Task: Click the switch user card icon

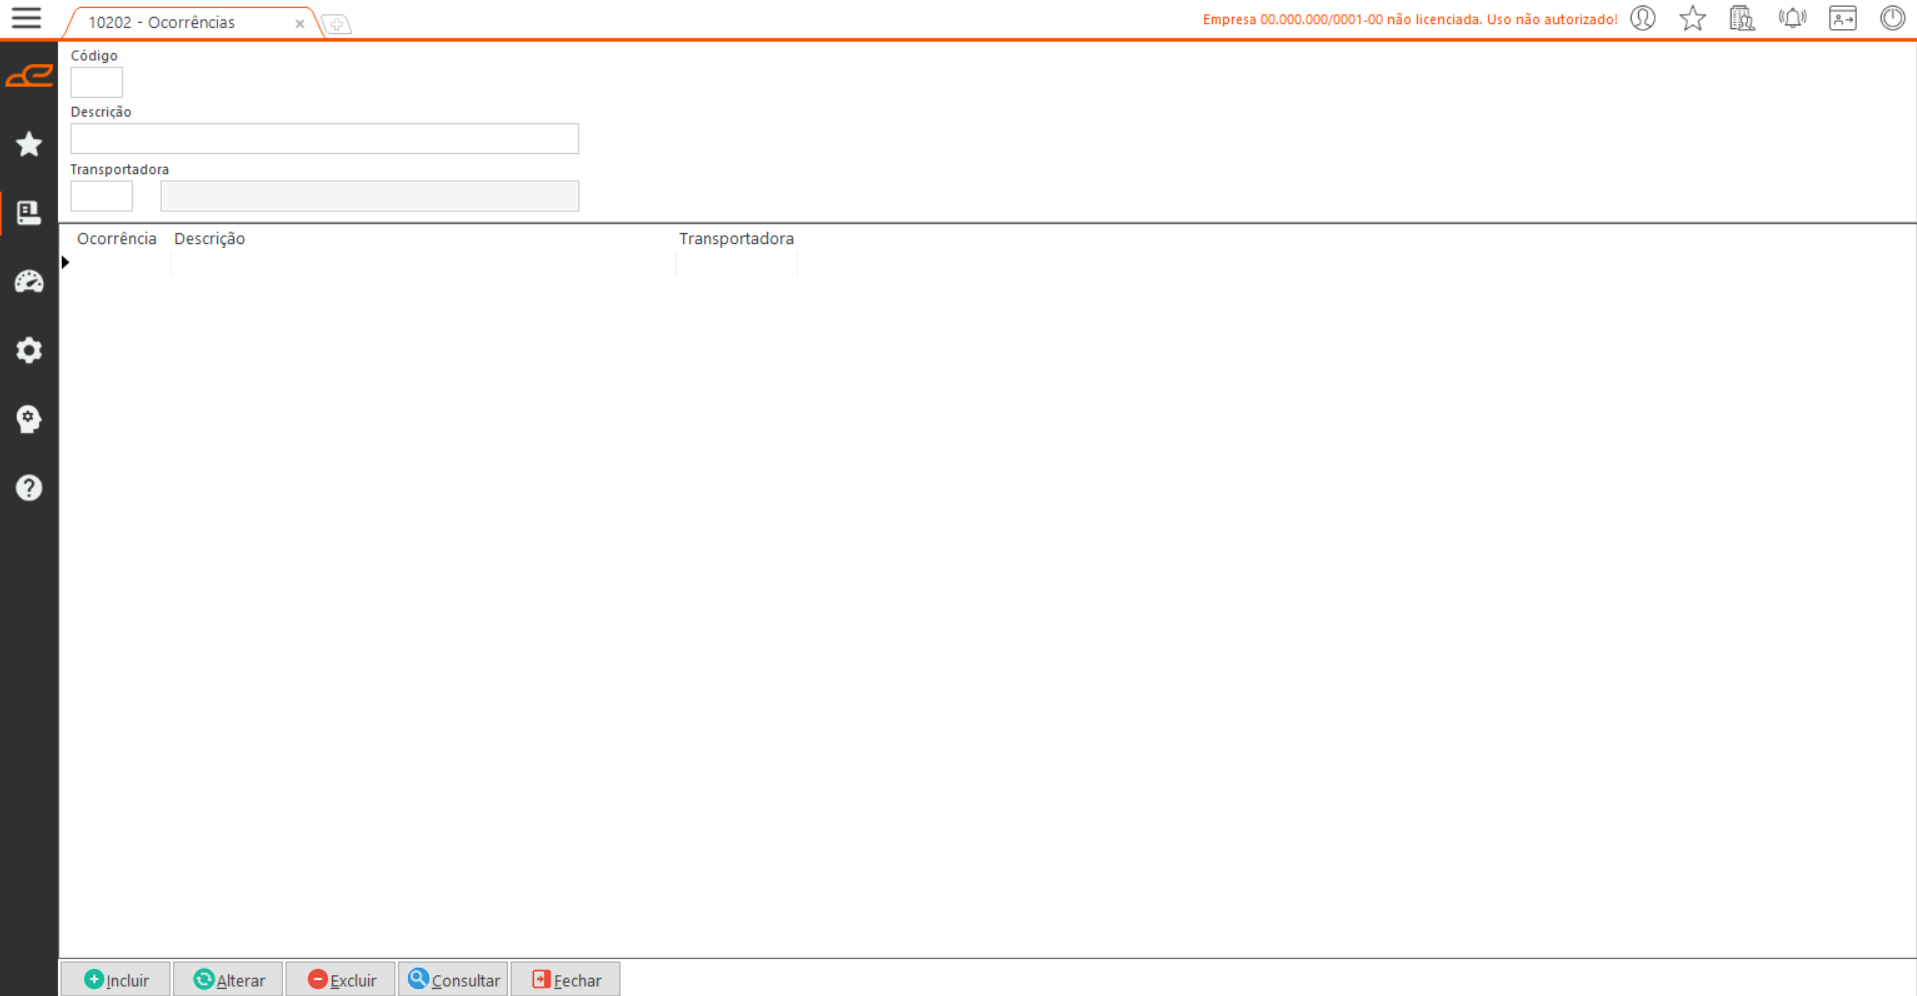Action: [1842, 18]
